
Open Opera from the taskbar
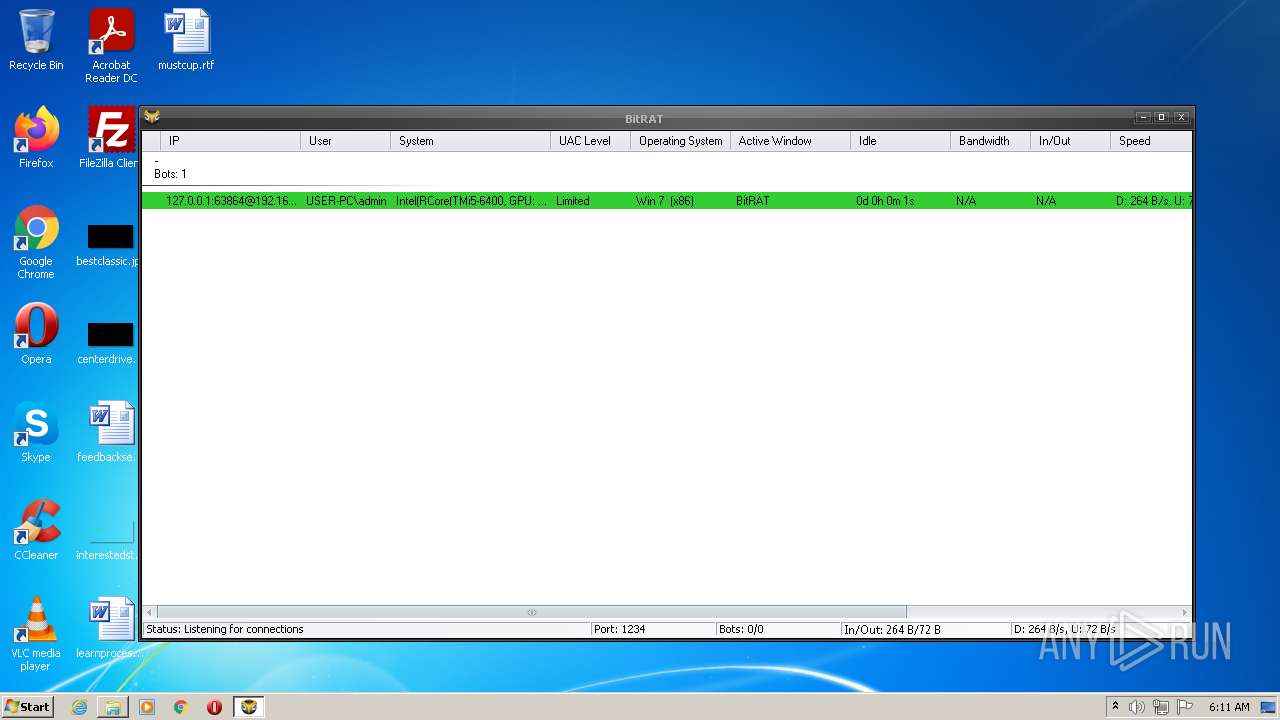point(214,707)
